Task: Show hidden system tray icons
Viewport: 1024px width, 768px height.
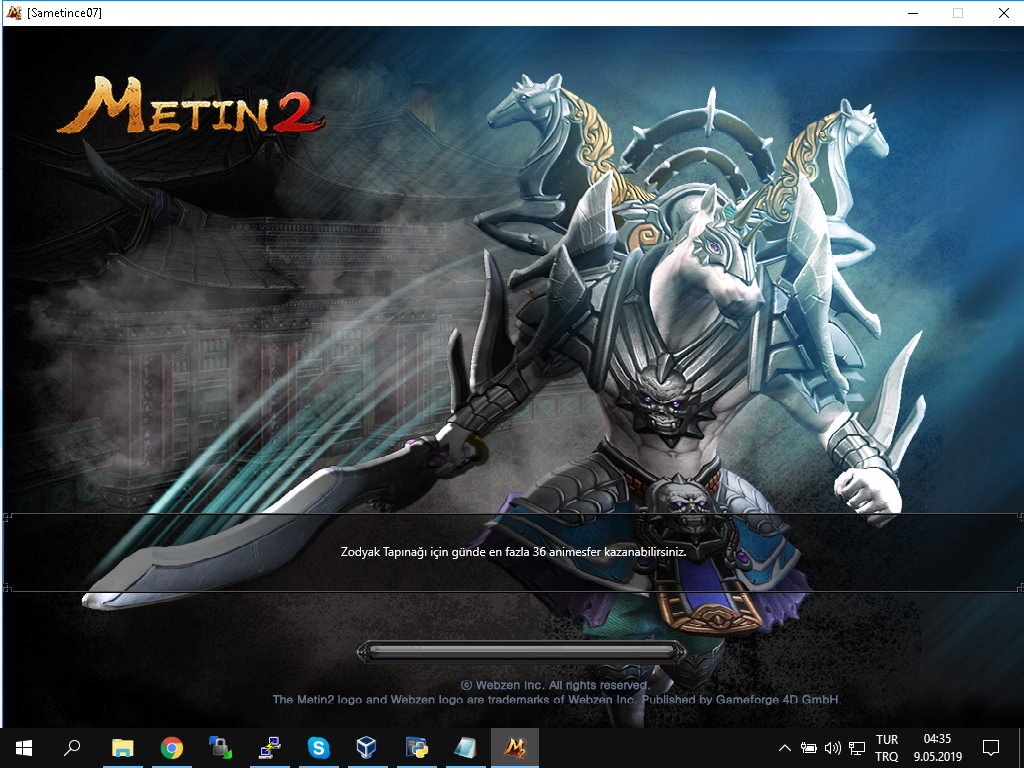Action: click(785, 748)
